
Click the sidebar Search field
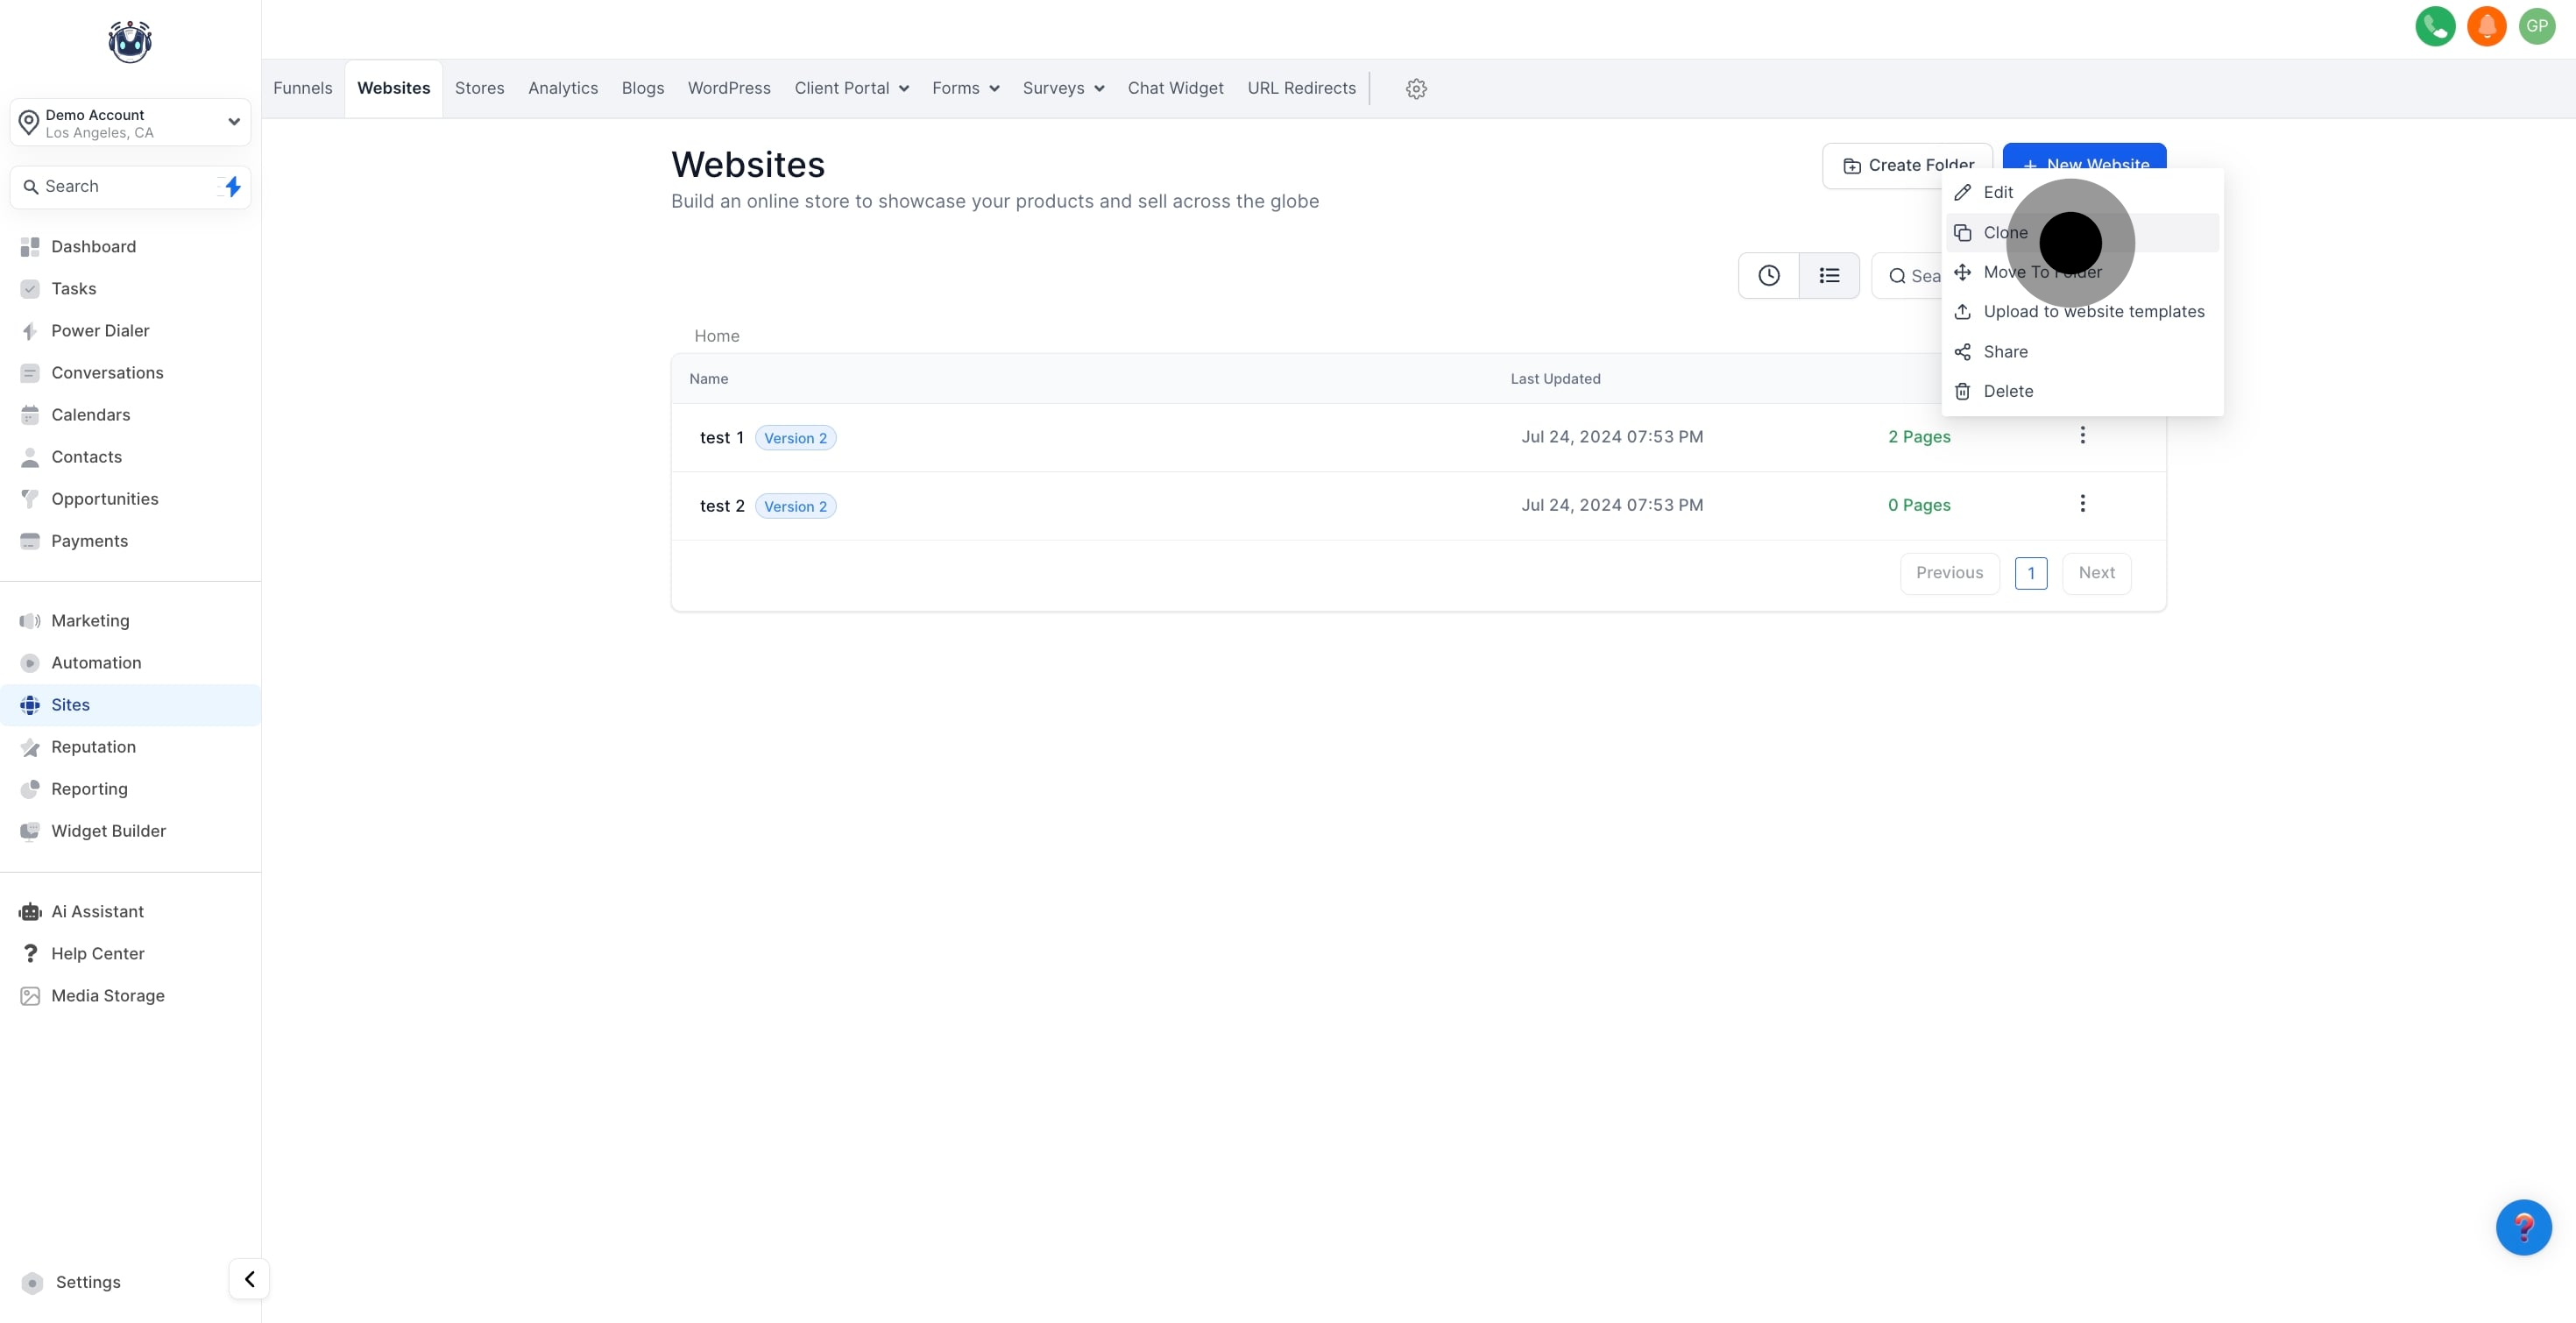[120, 186]
